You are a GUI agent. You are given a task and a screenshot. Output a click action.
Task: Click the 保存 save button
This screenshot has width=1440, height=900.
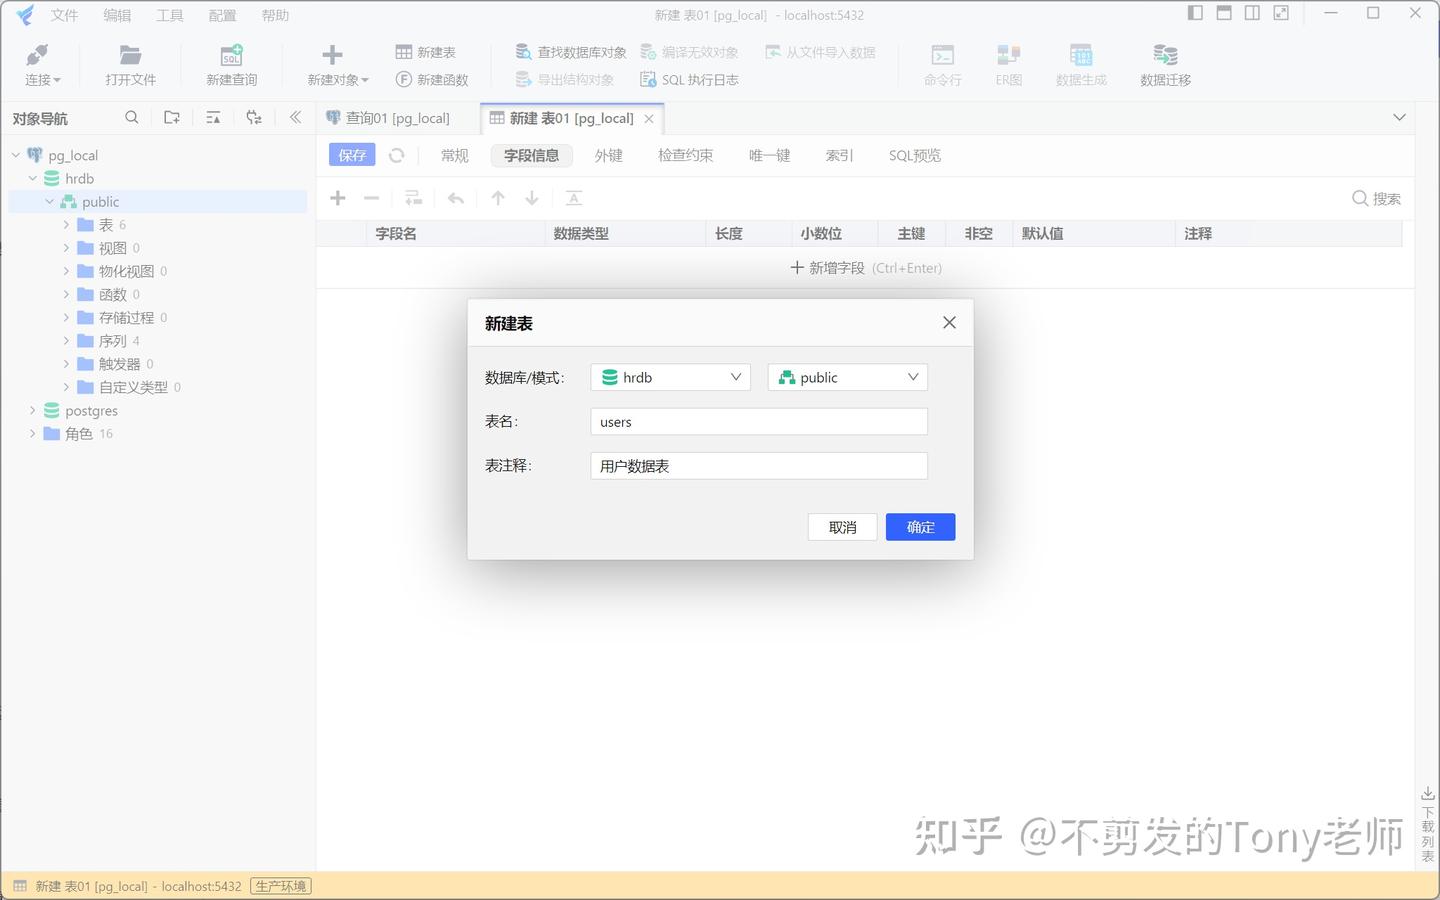pos(351,155)
